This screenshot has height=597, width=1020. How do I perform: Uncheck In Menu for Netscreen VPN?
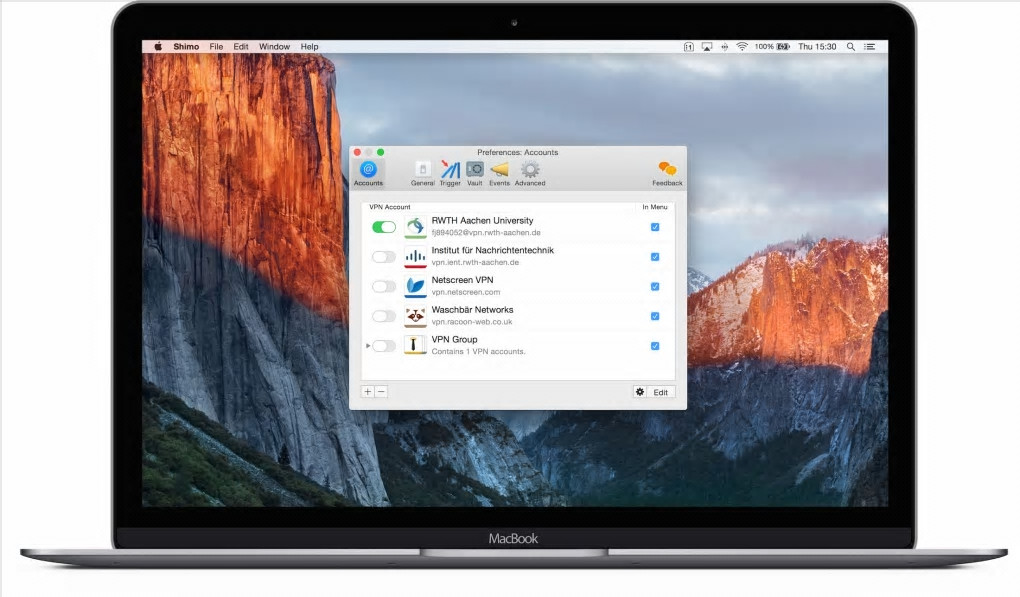[655, 286]
